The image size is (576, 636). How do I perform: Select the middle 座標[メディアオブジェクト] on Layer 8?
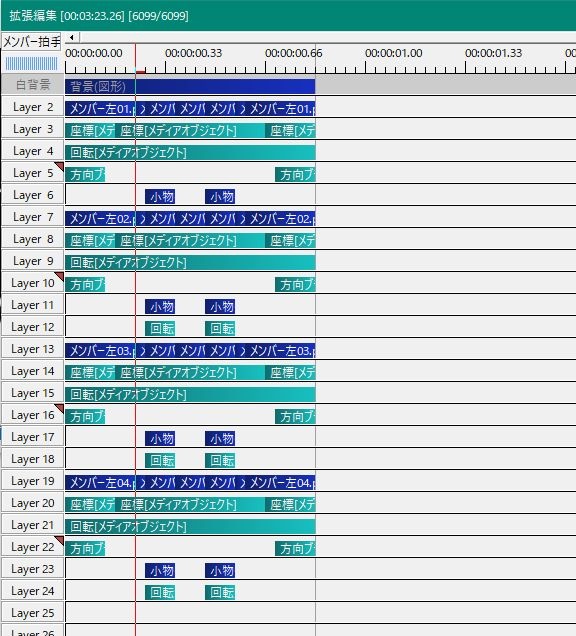click(x=190, y=241)
